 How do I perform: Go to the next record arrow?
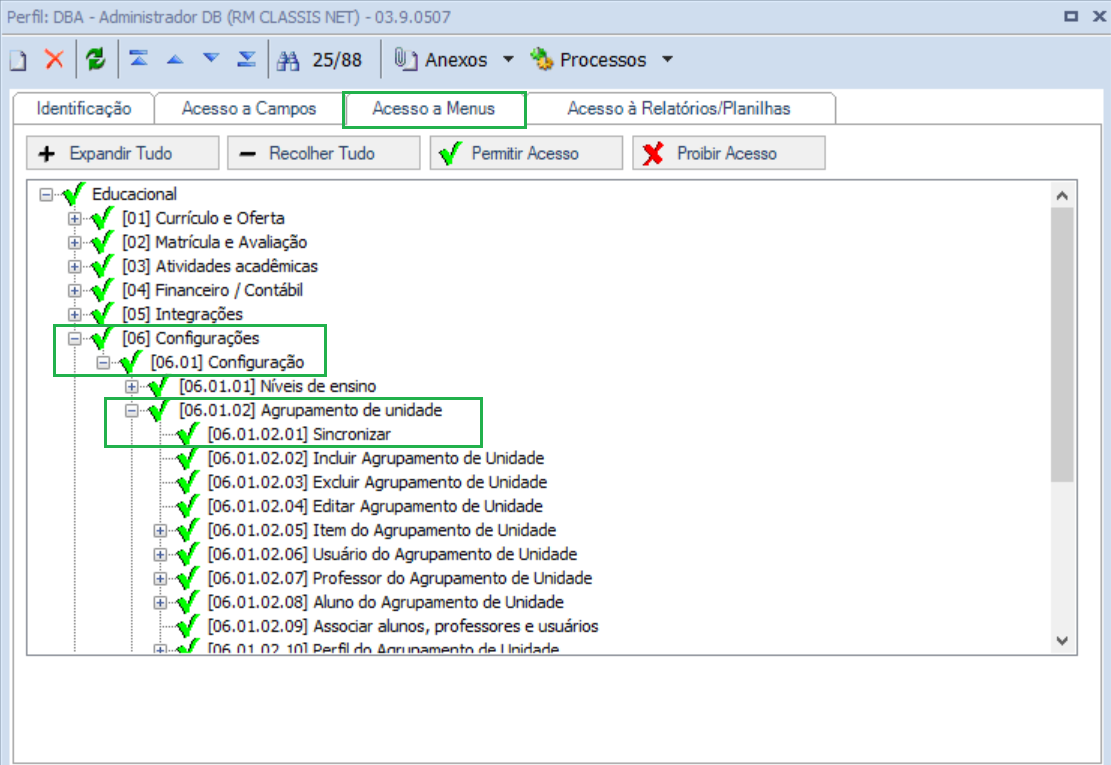(211, 59)
